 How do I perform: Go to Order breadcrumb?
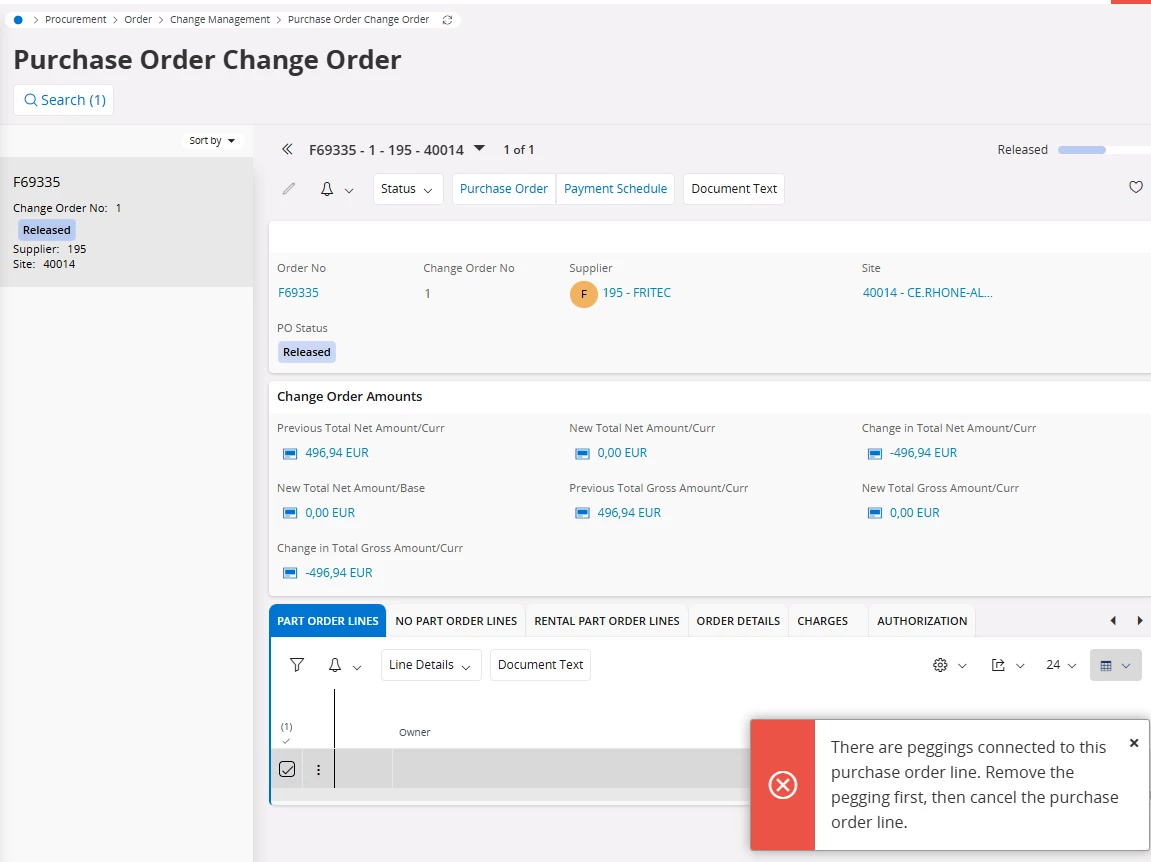coord(138,20)
